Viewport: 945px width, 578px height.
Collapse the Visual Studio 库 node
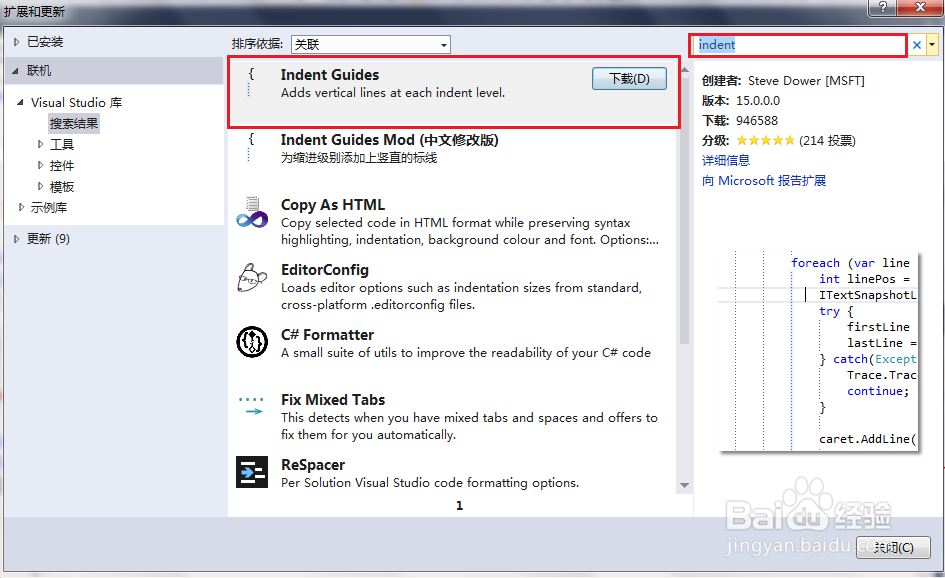click(20, 102)
